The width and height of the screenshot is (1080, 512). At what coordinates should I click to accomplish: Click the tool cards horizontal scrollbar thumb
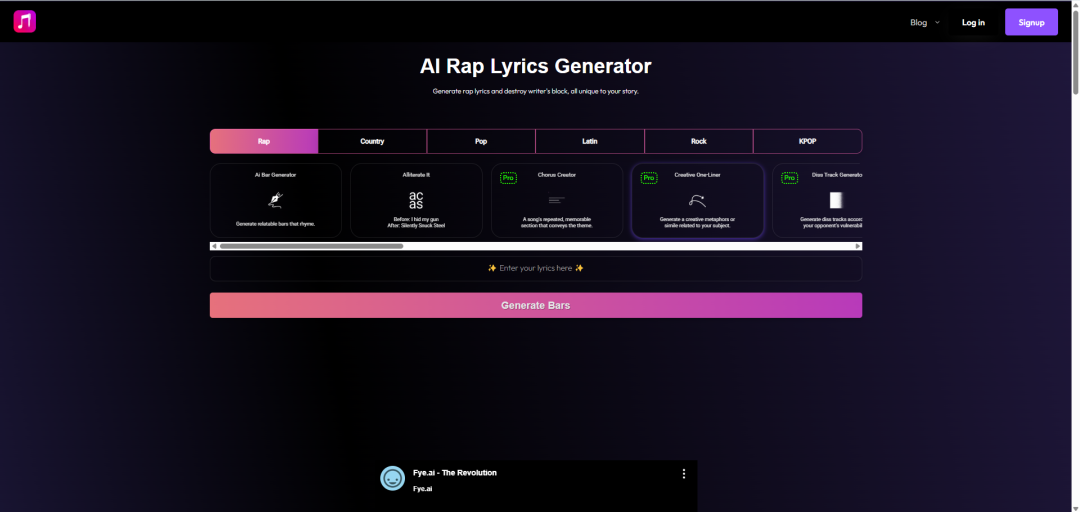(x=311, y=246)
